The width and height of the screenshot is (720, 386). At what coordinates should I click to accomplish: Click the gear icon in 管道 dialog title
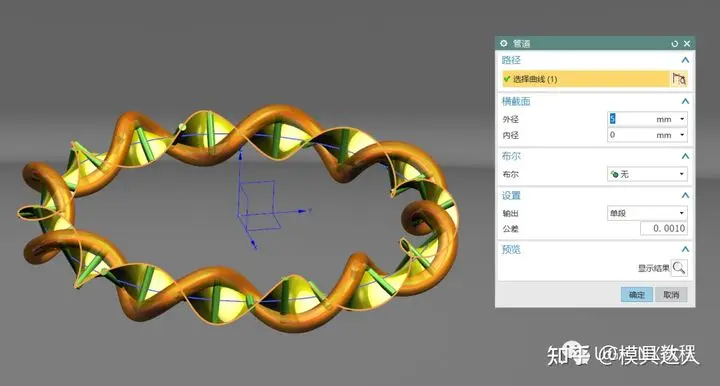tap(504, 43)
